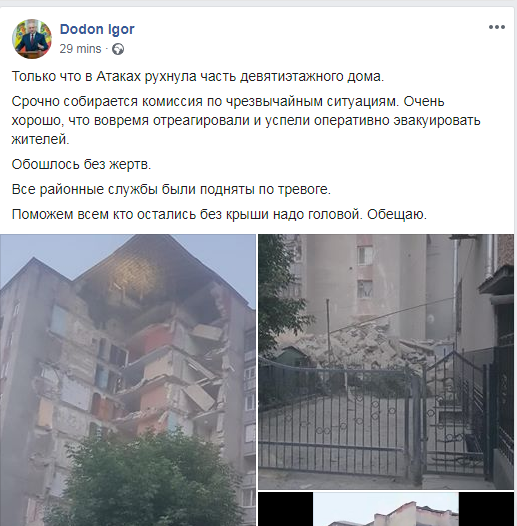This screenshot has height=526, width=517.
Task: Open the partially visible third photo
Action: click(x=386, y=509)
